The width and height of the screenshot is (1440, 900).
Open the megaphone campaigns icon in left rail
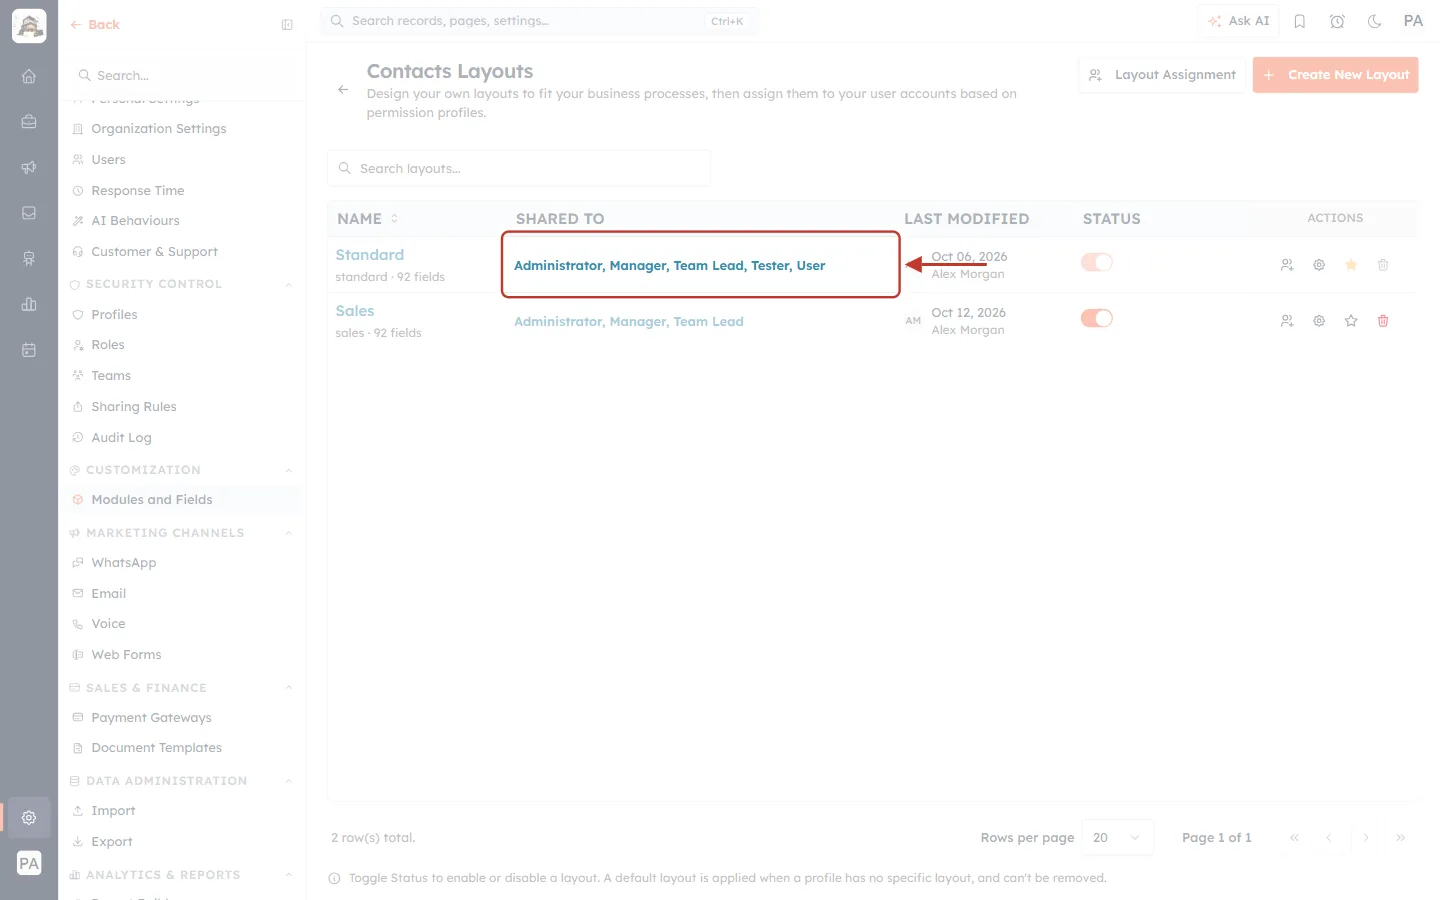(29, 167)
